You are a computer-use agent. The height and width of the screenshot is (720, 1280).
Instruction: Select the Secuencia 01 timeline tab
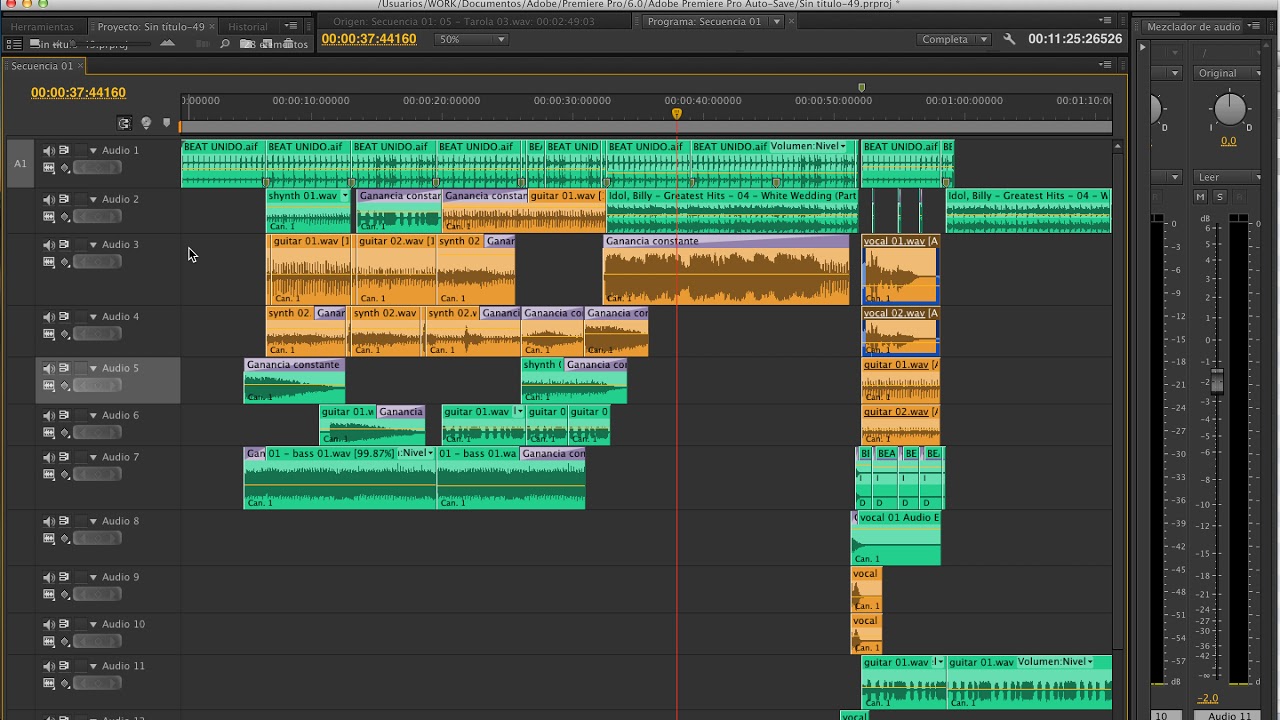point(42,66)
